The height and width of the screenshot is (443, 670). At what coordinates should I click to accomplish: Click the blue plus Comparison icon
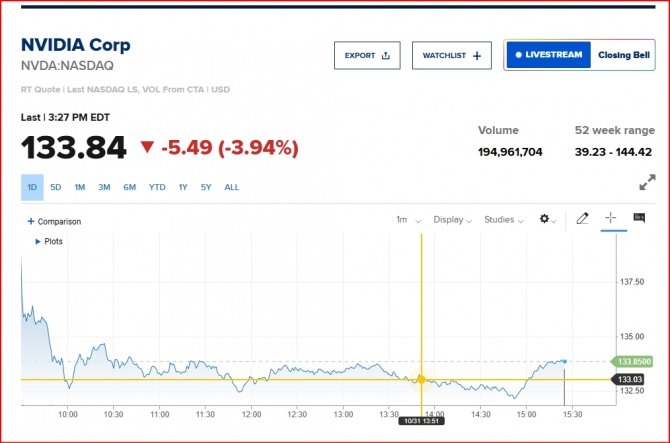[x=31, y=221]
